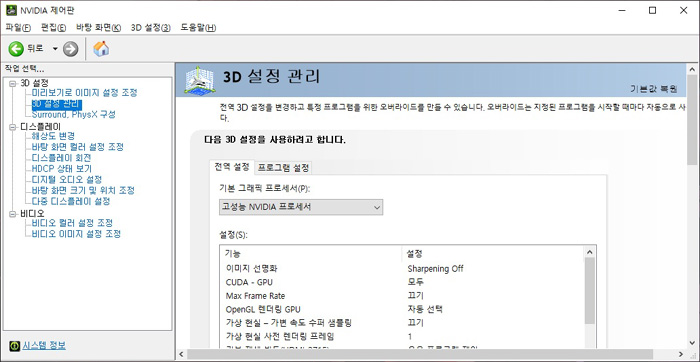This screenshot has width=700, height=362.
Task: Select 3D 설정 관리 tree item
Action: pos(57,104)
